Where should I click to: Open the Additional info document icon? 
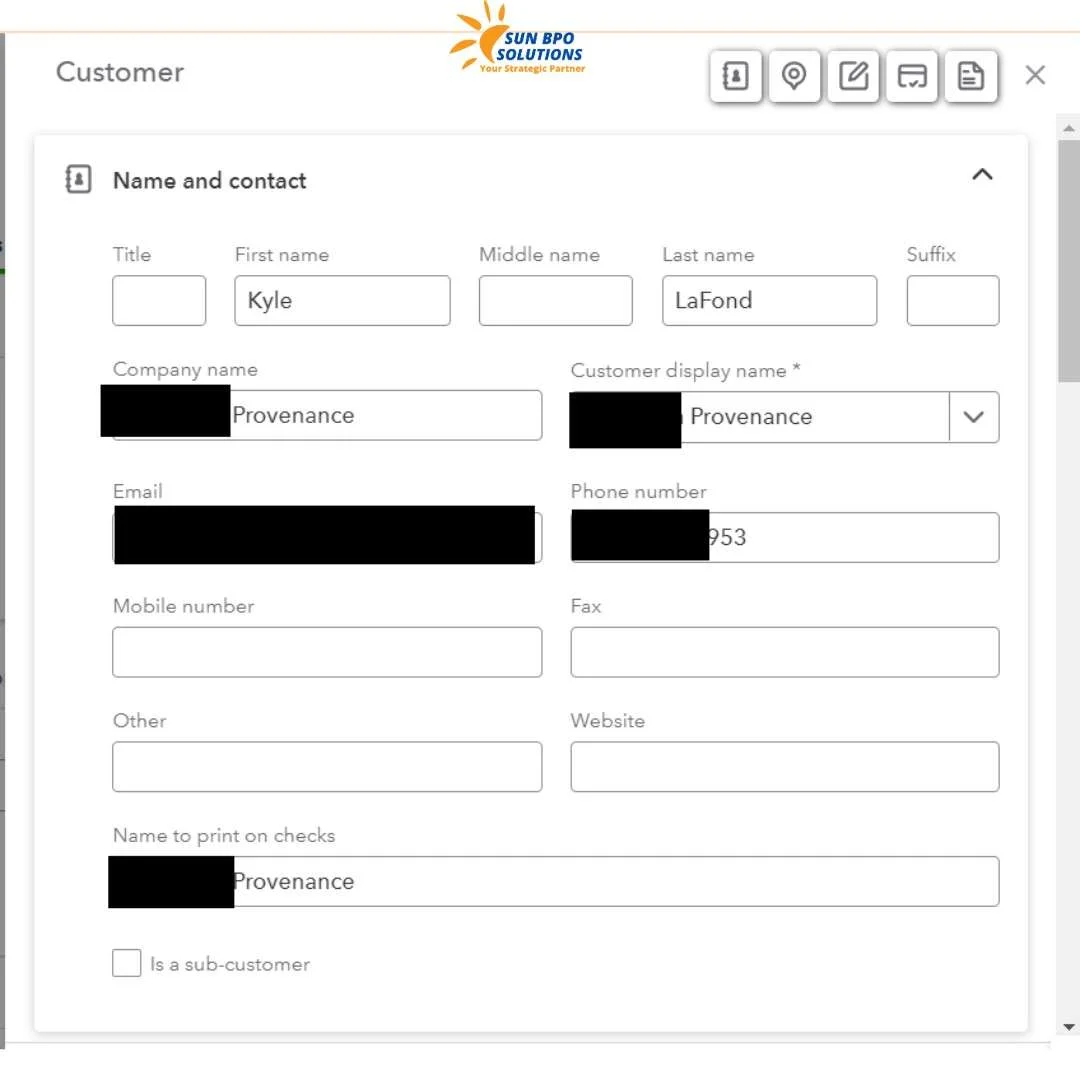click(970, 76)
